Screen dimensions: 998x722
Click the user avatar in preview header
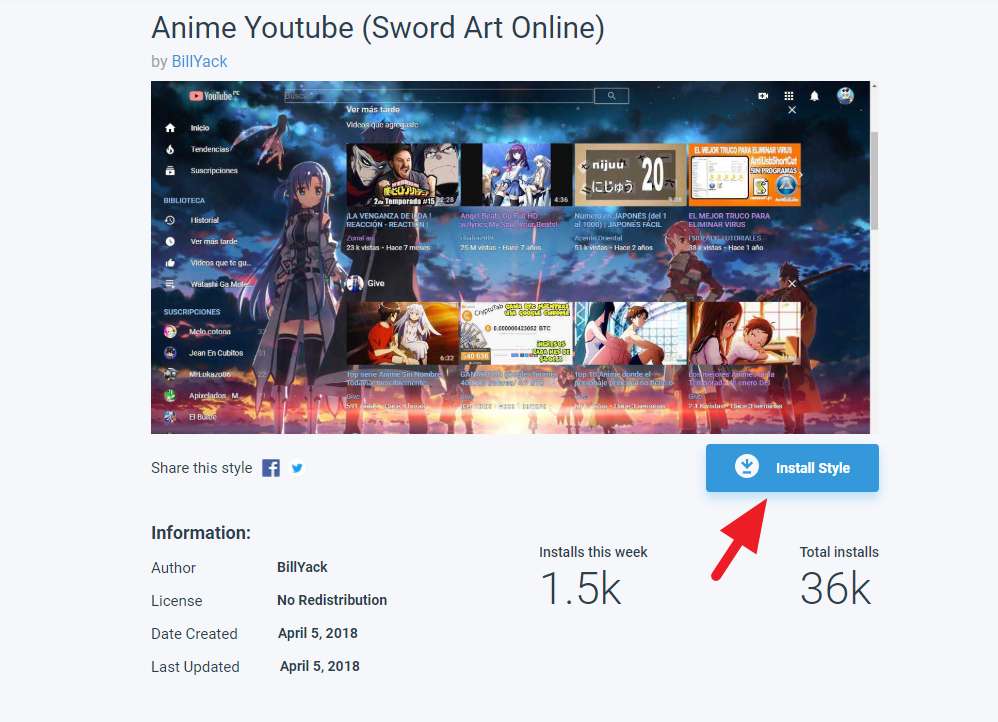point(845,96)
